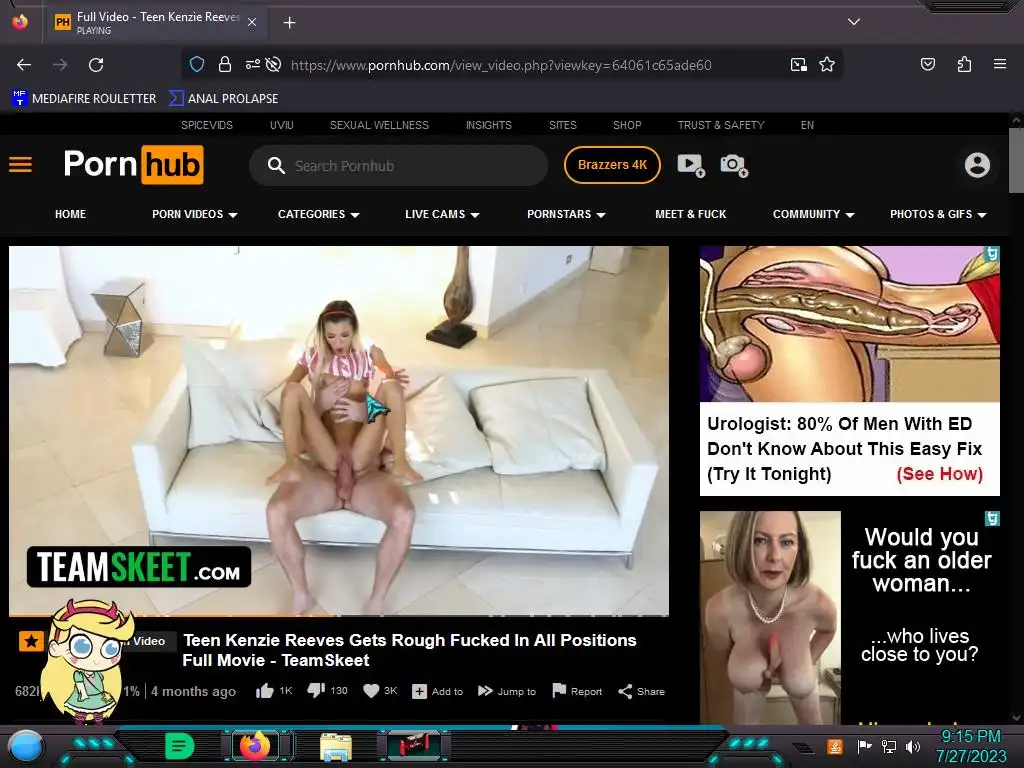
Task: Show site security info via lock icon
Action: (x=225, y=65)
